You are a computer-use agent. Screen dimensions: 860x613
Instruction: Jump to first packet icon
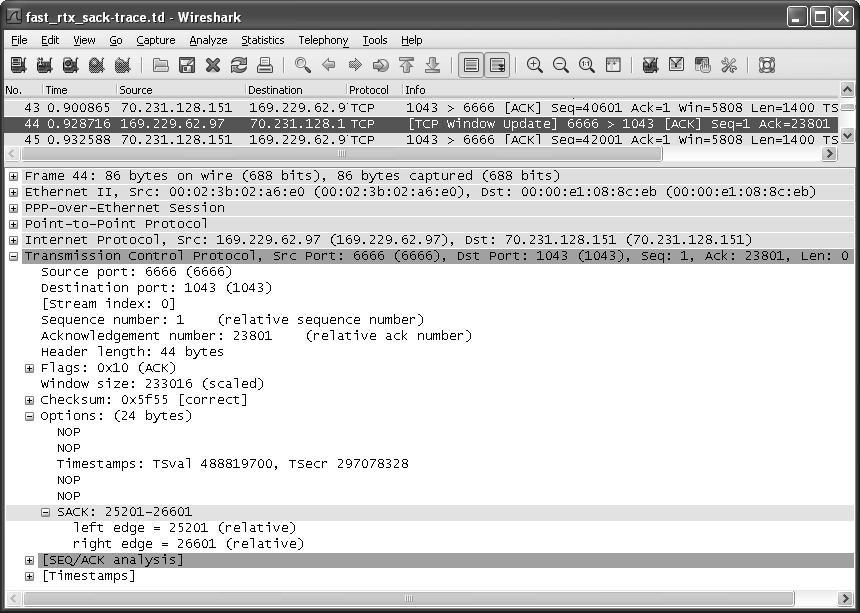pyautogui.click(x=406, y=65)
